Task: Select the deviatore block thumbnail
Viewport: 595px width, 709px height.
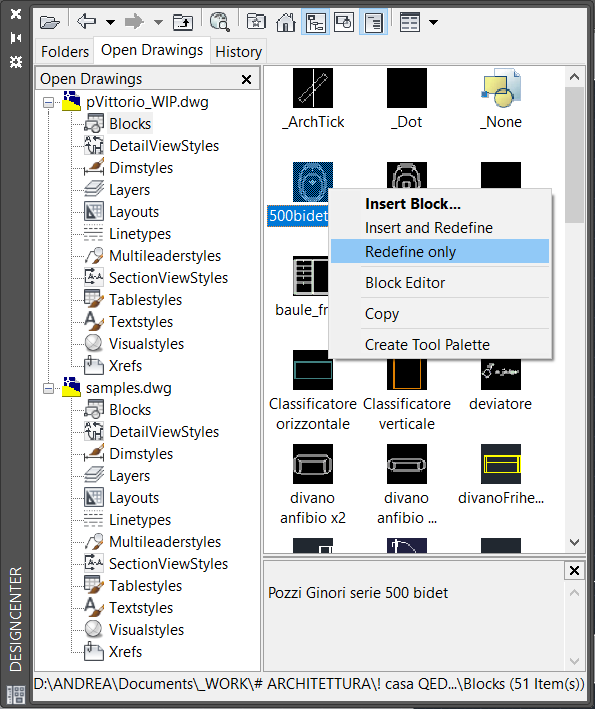Action: (x=501, y=372)
